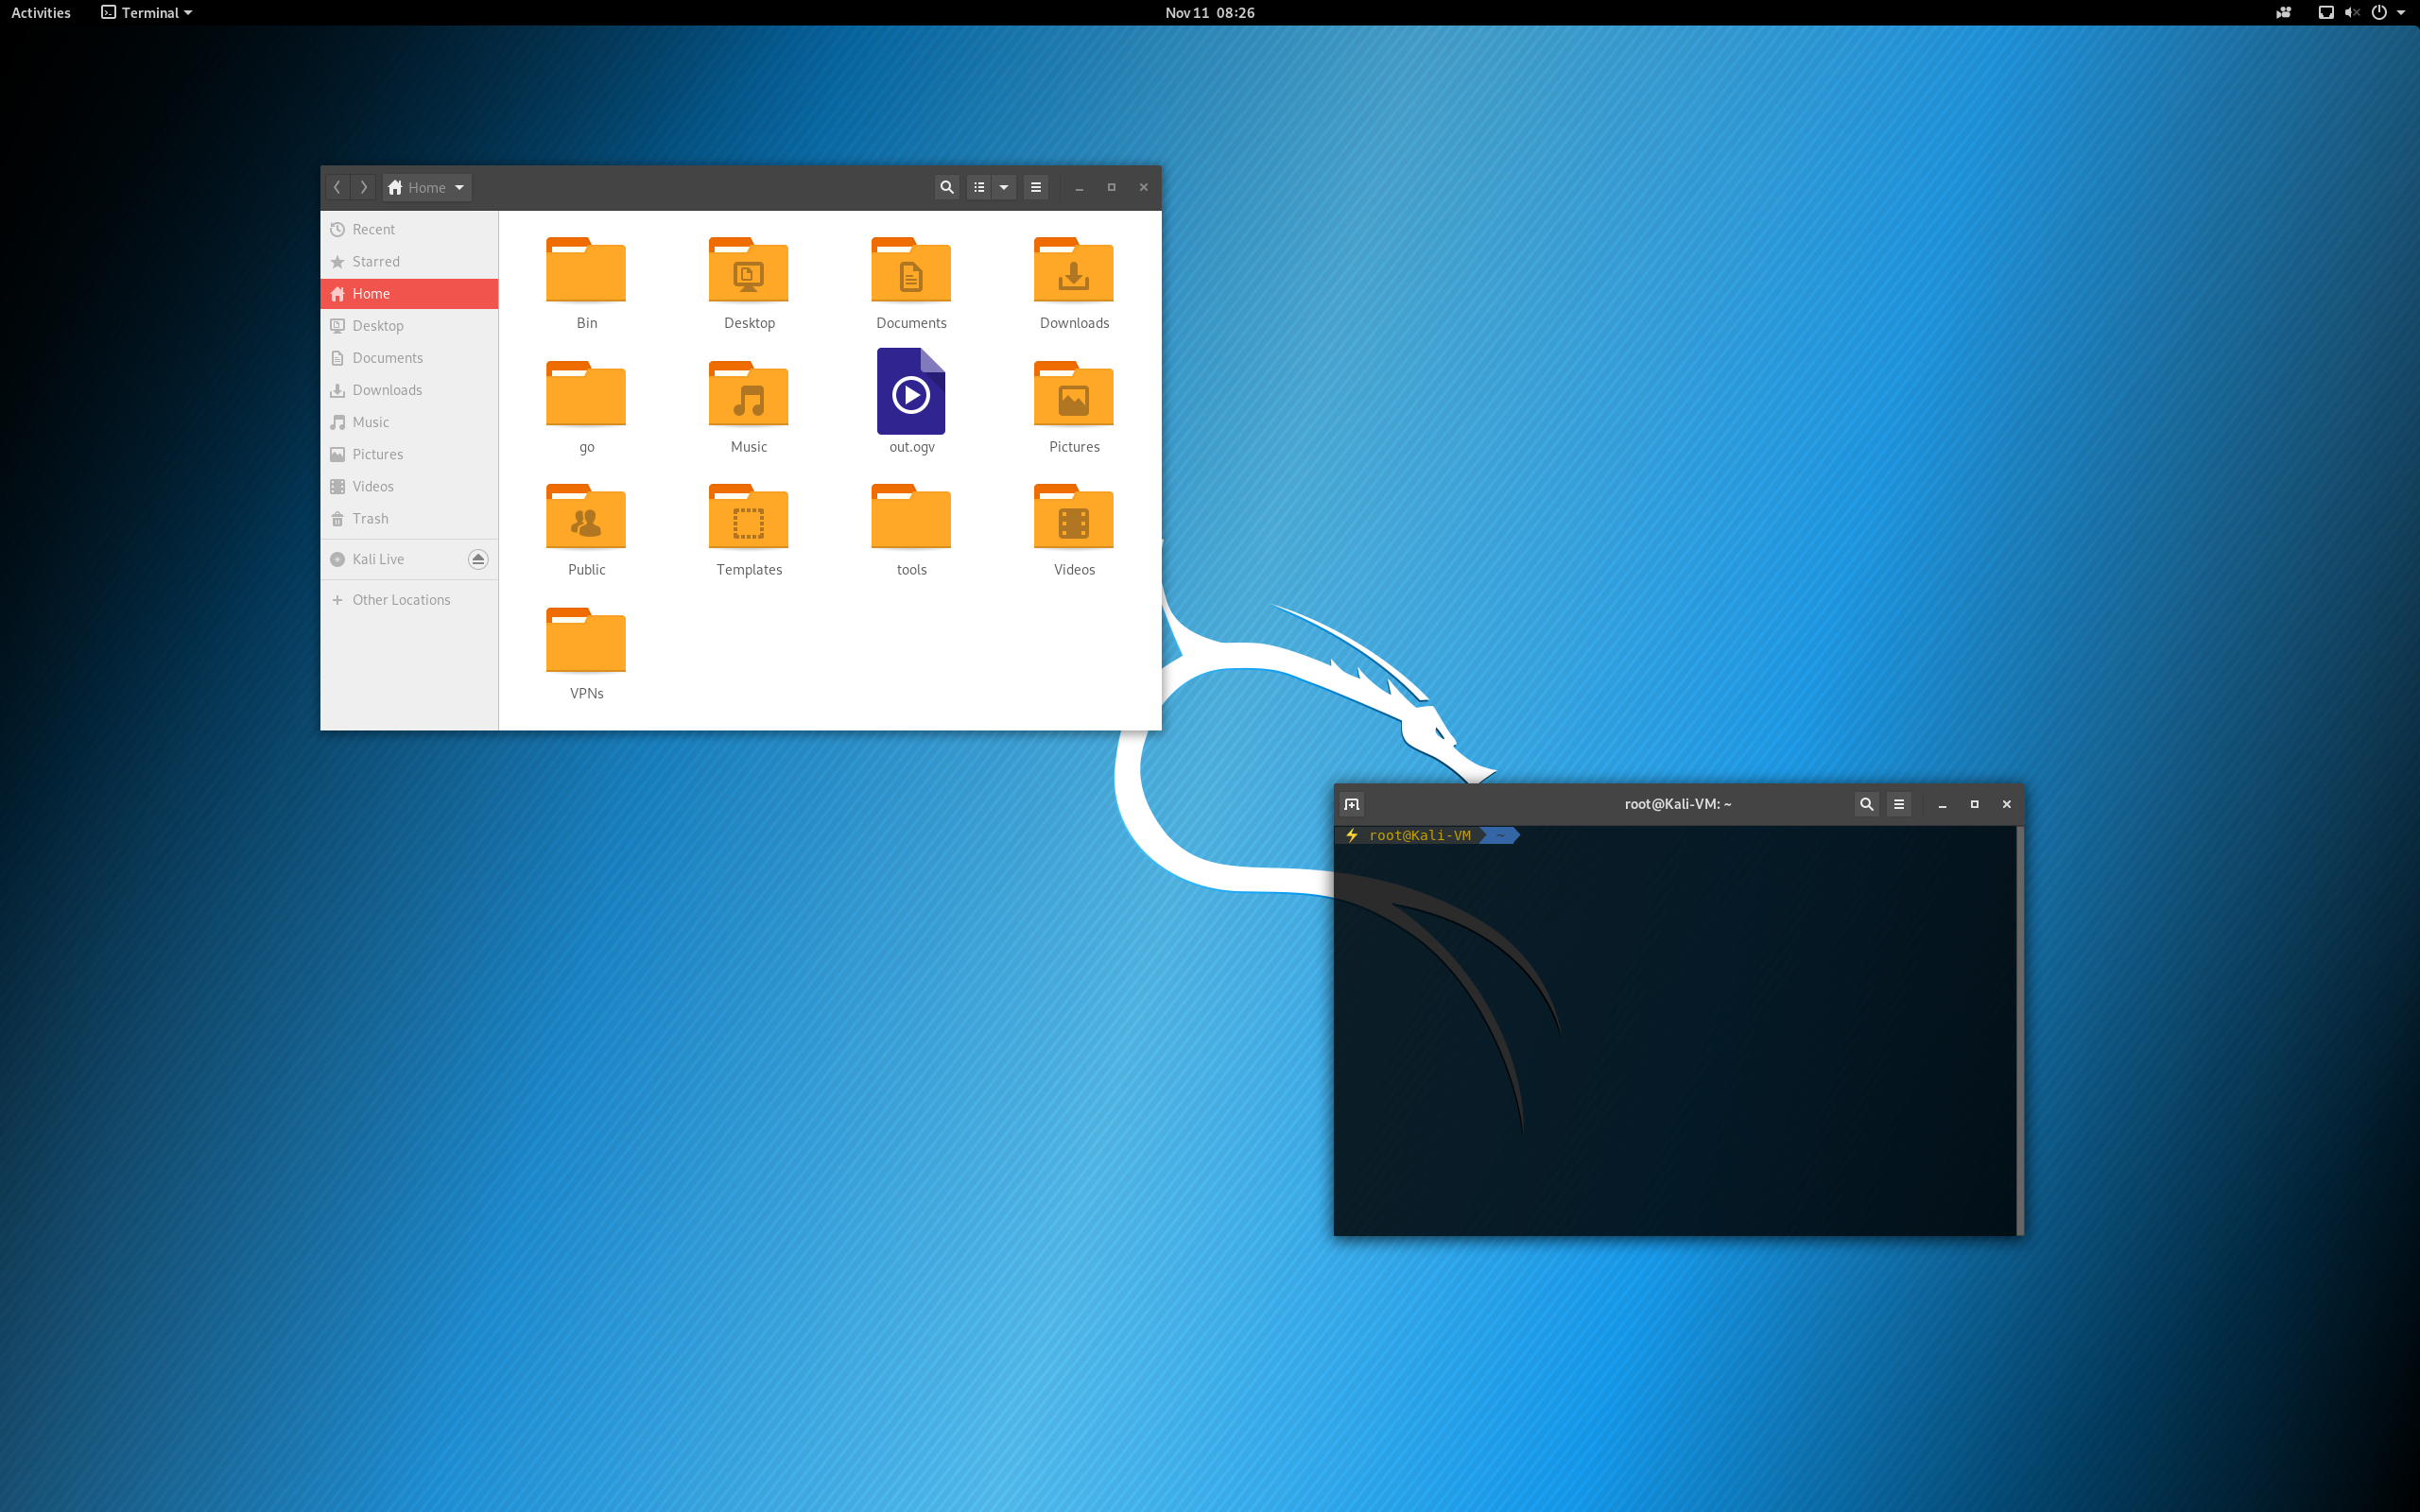This screenshot has width=2420, height=1512.
Task: Toggle the muted volume indicator
Action: tap(2352, 13)
